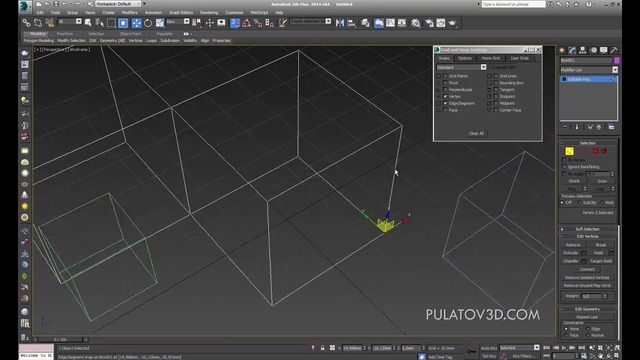Switch to the Home Grid tab

(x=491, y=58)
